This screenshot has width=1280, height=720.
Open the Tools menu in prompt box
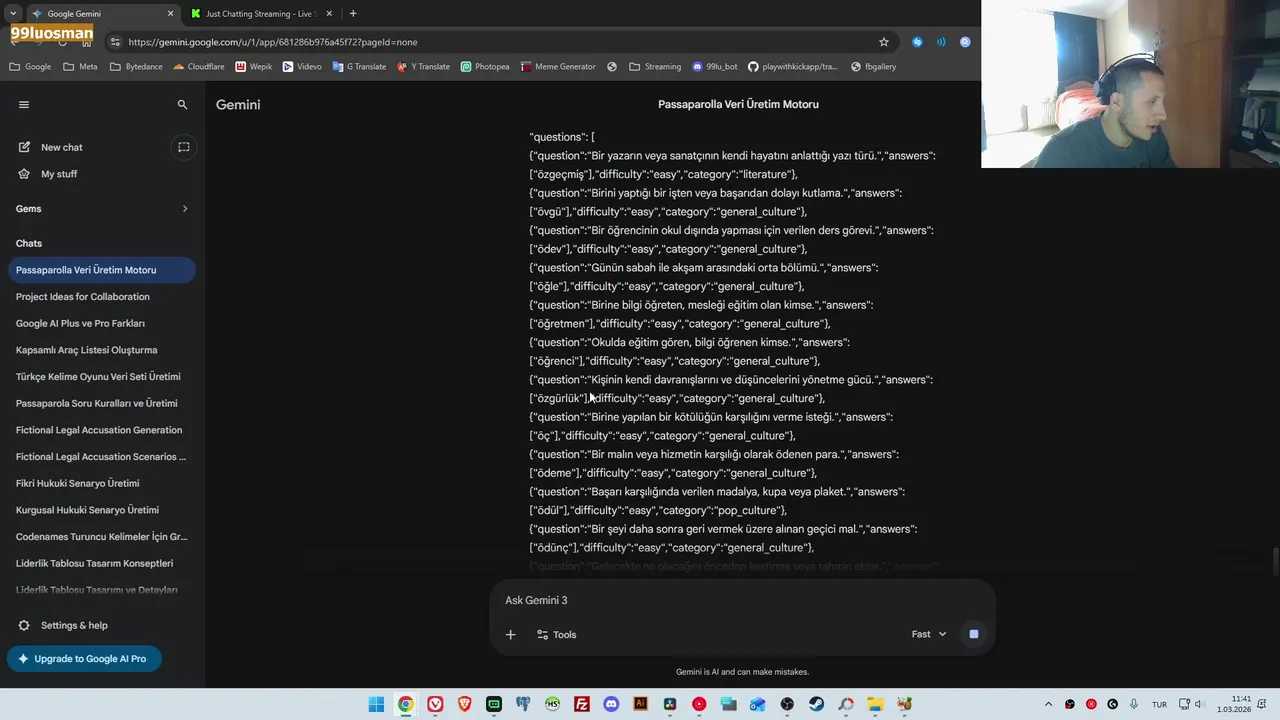tap(557, 634)
